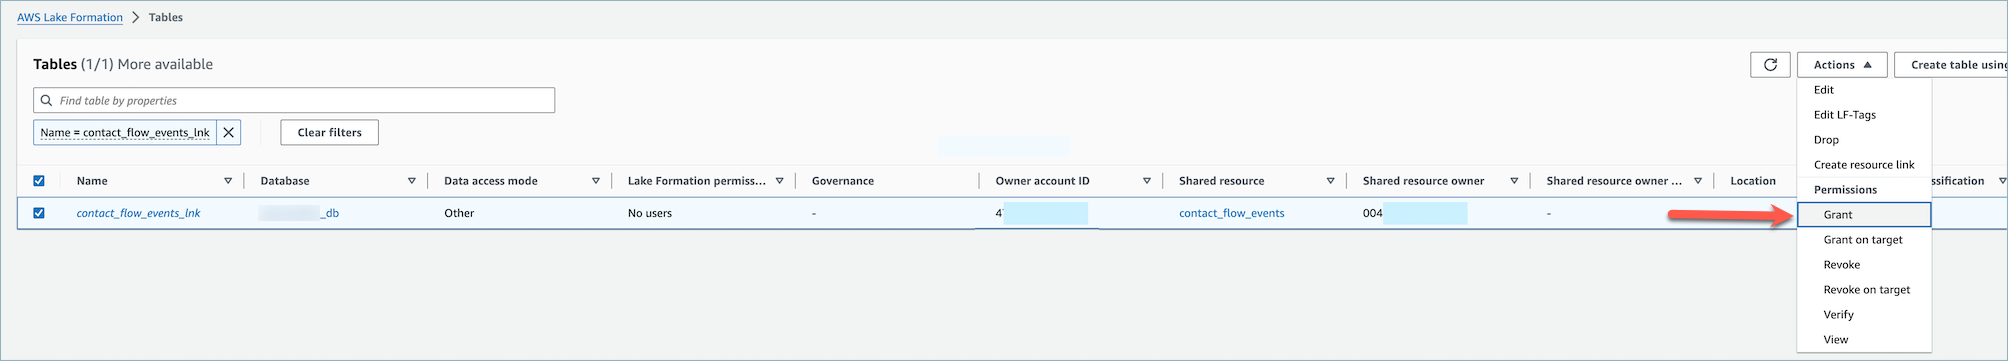Sort by Name column arrow
Viewport: 2008px width, 361px height.
(228, 181)
